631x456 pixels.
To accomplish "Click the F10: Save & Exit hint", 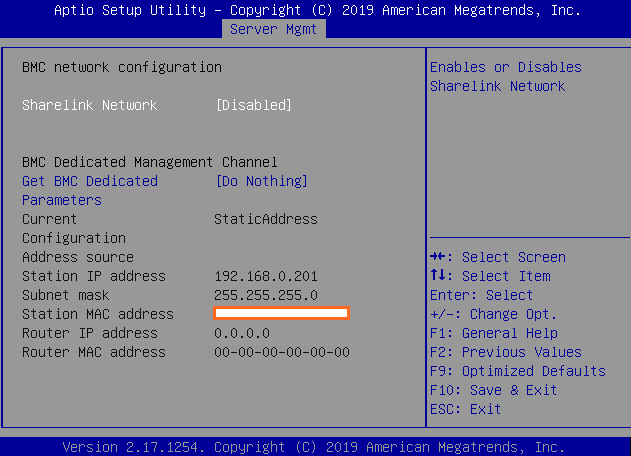I will (493, 390).
